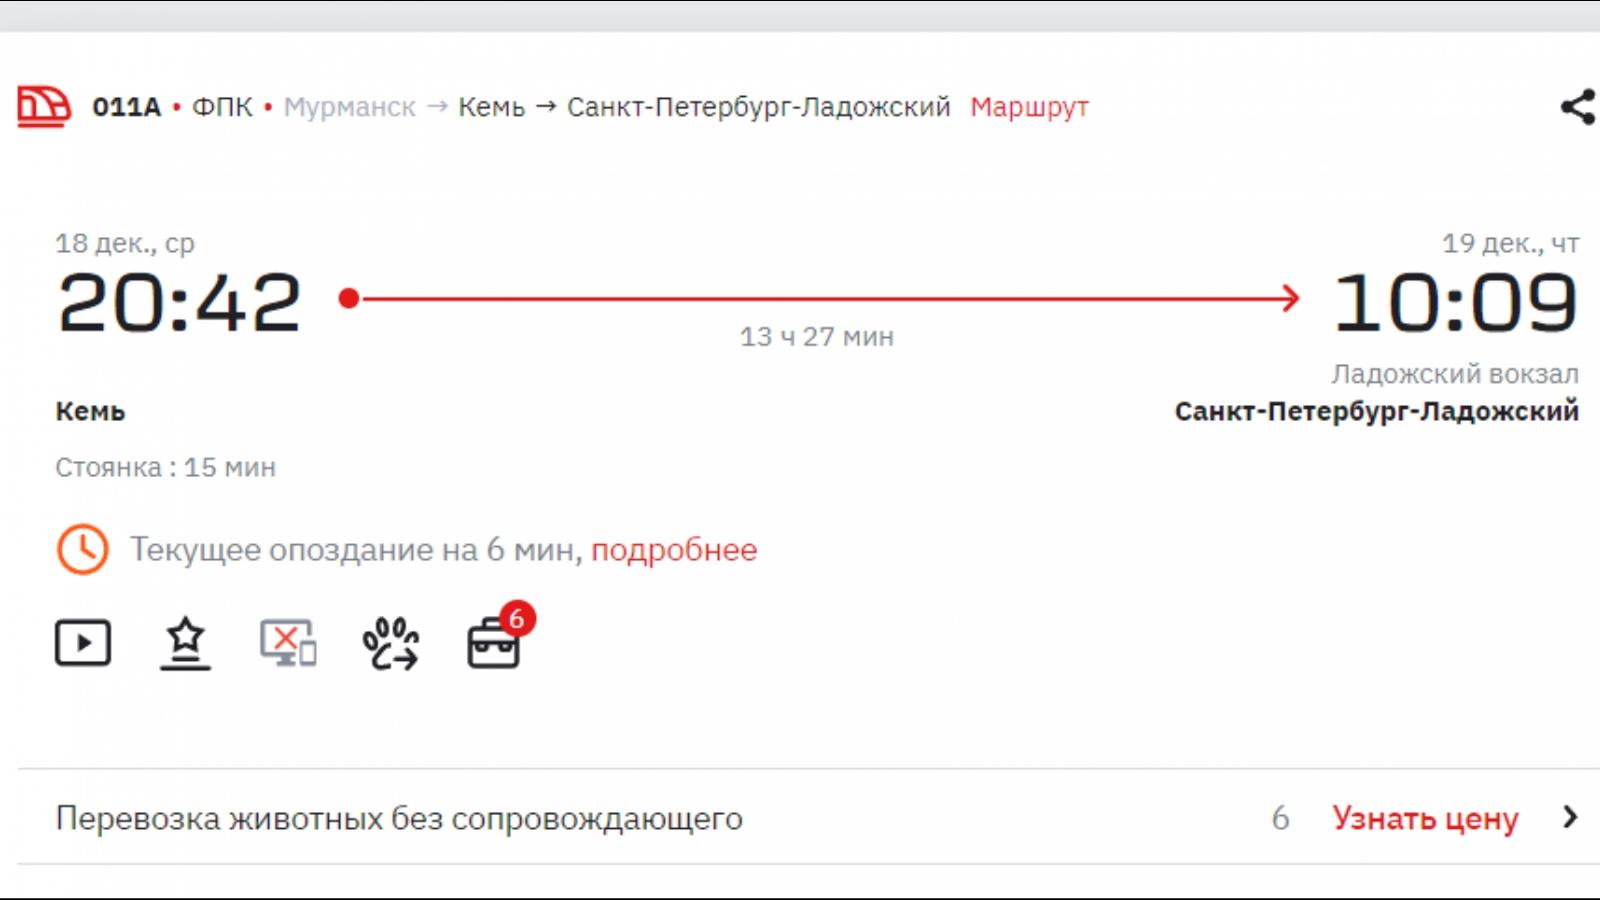This screenshot has width=1600, height=900.
Task: Click the 13 ч 27 мин duration
Action: [816, 337]
